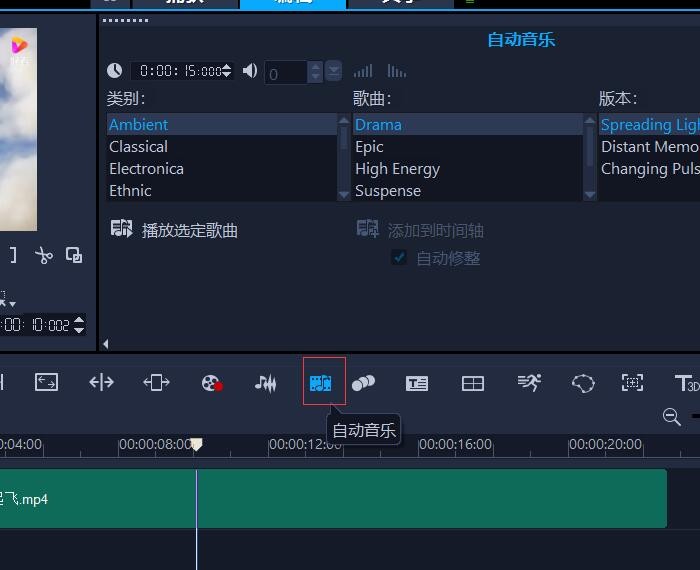Select the Epic song

point(468,146)
